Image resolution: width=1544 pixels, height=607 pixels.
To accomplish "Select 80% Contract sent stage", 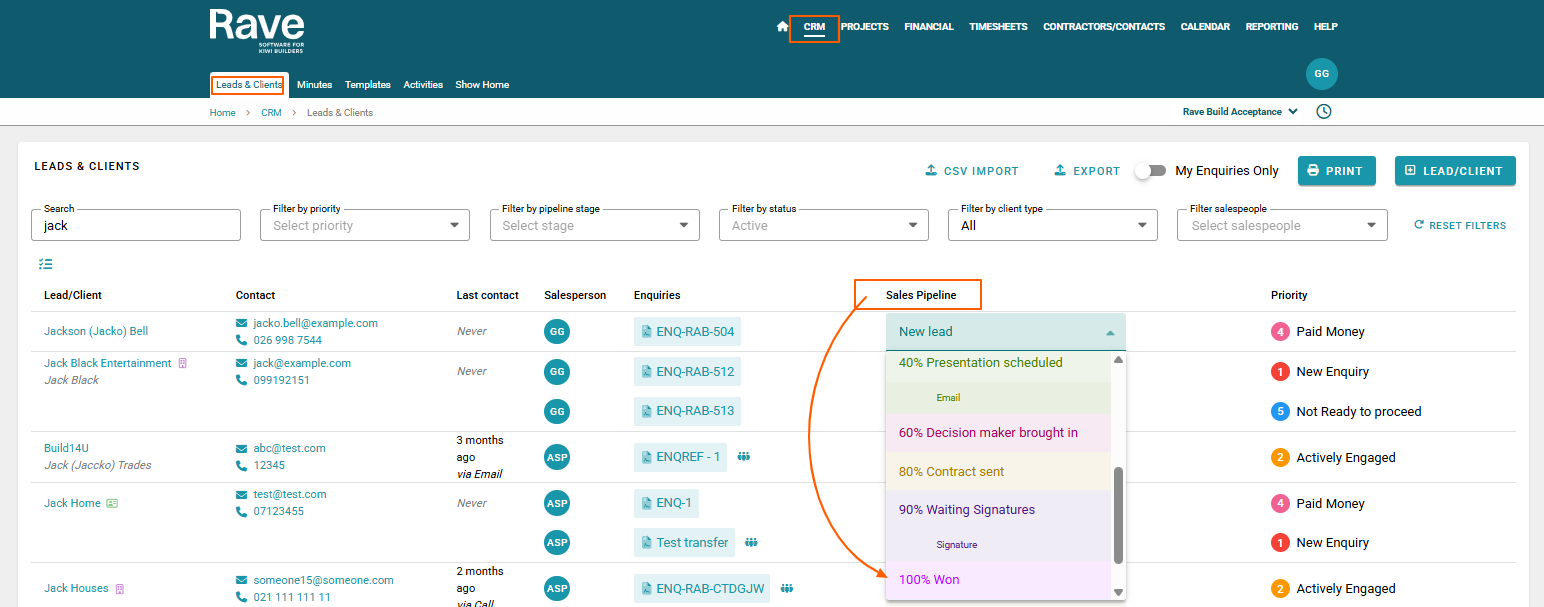I will coord(998,472).
